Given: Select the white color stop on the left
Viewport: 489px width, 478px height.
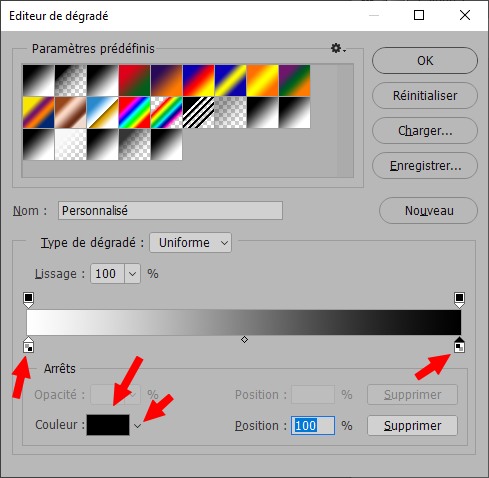Looking at the screenshot, I should tap(29, 345).
